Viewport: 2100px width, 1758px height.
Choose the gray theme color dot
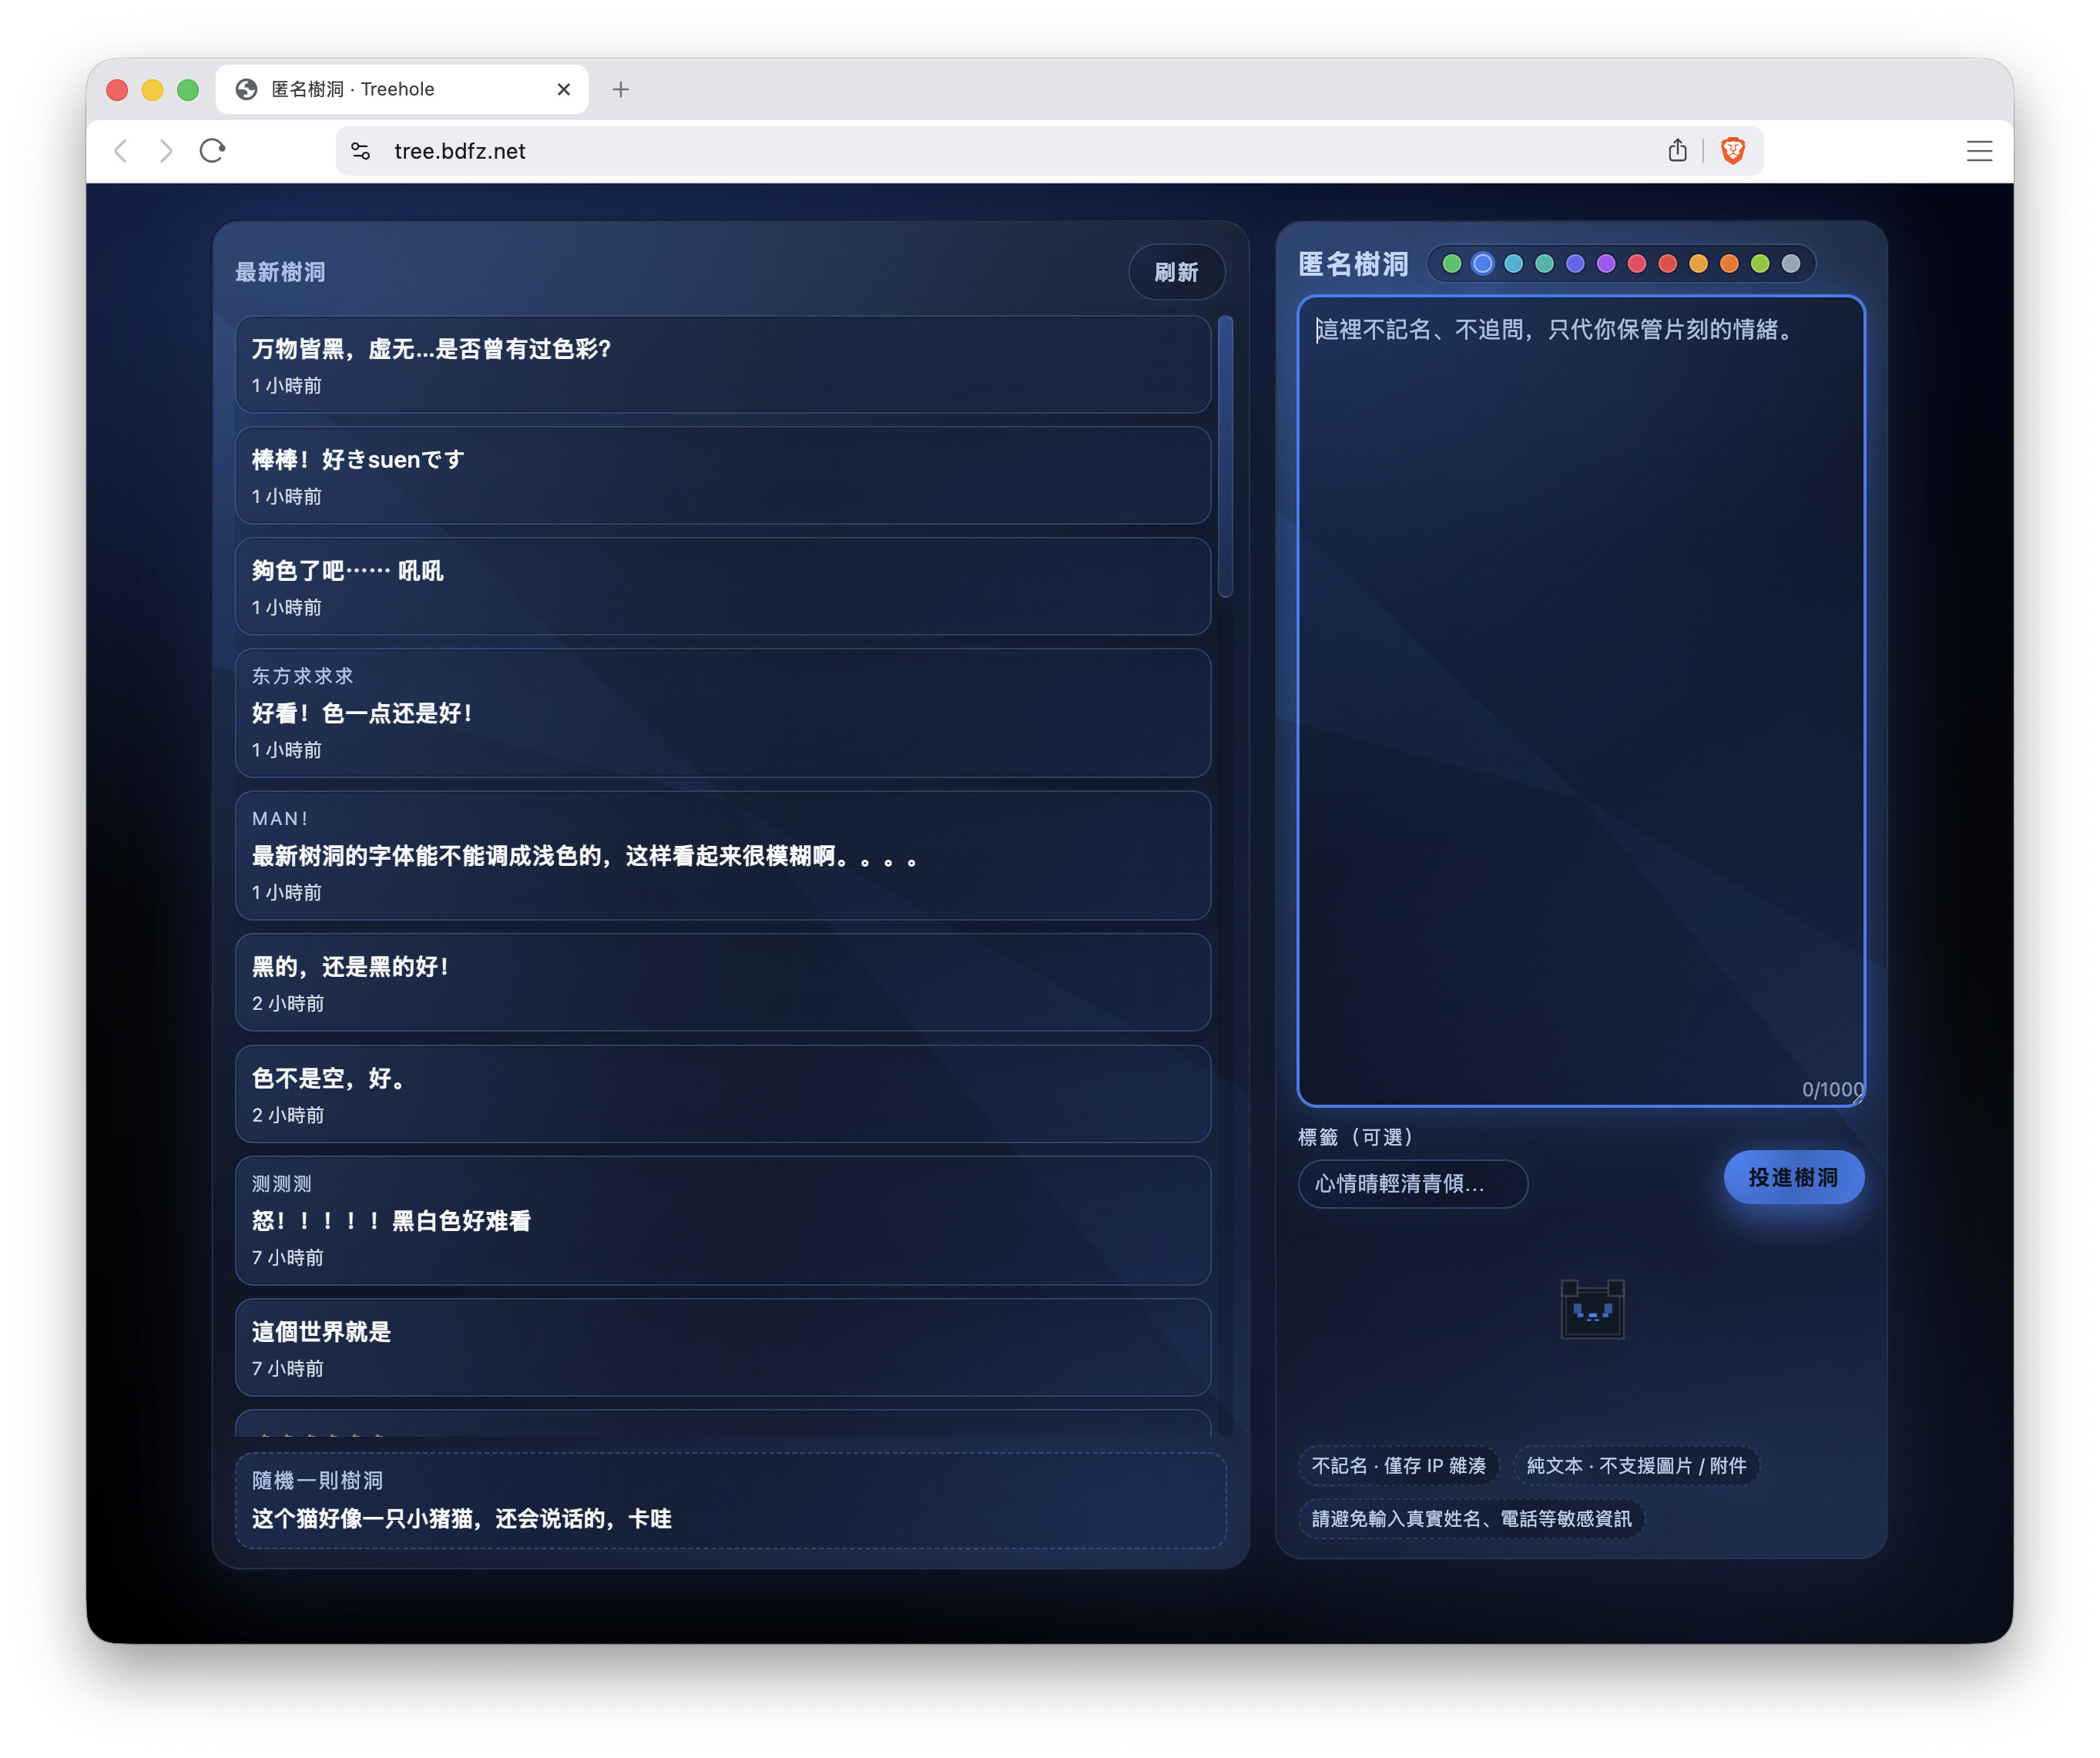[1791, 264]
